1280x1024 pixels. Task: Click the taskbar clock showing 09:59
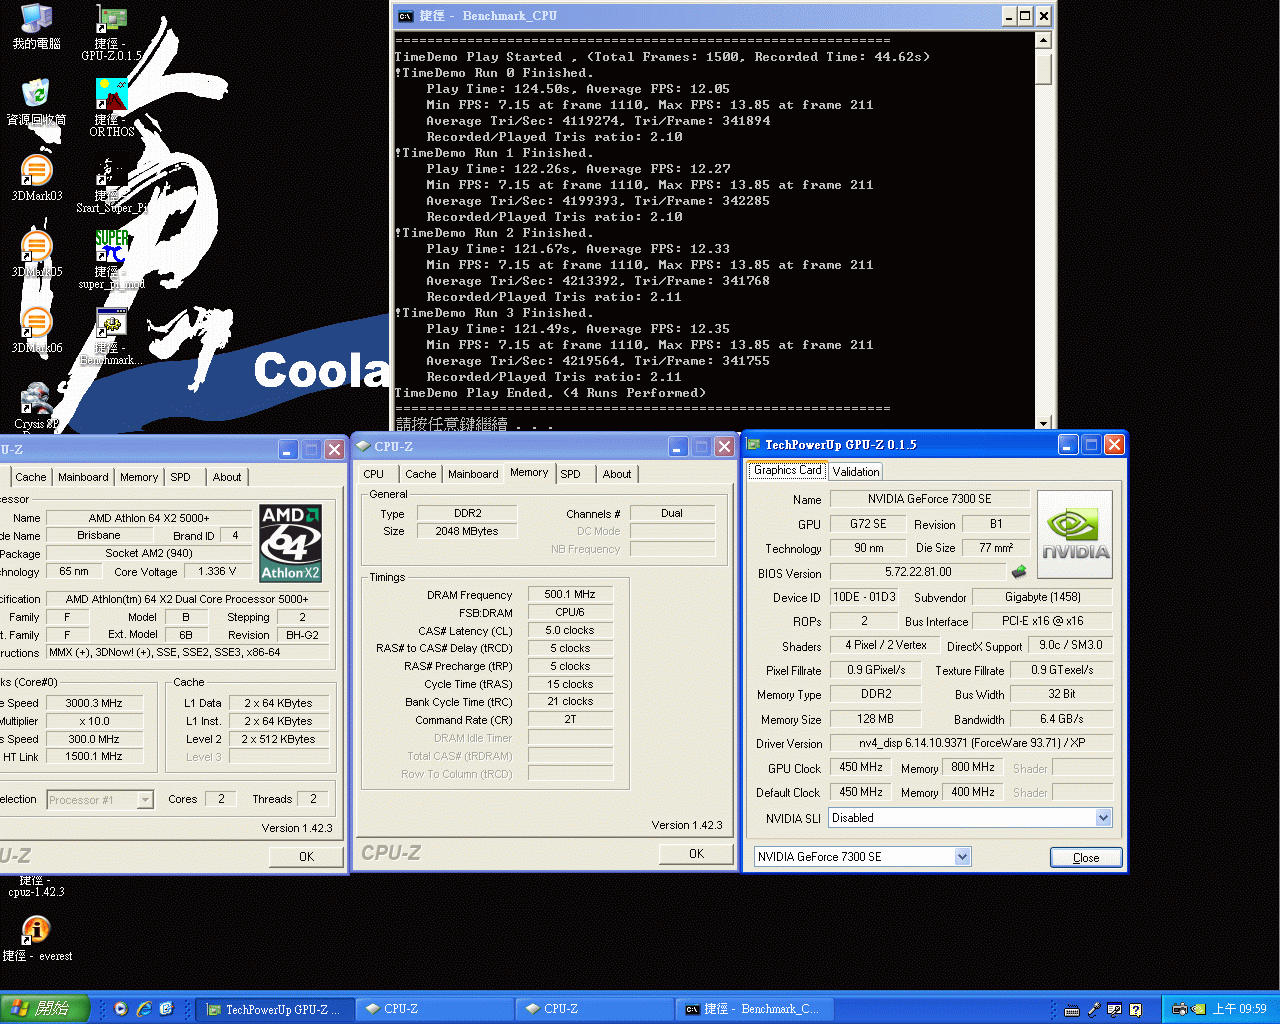[1240, 1010]
